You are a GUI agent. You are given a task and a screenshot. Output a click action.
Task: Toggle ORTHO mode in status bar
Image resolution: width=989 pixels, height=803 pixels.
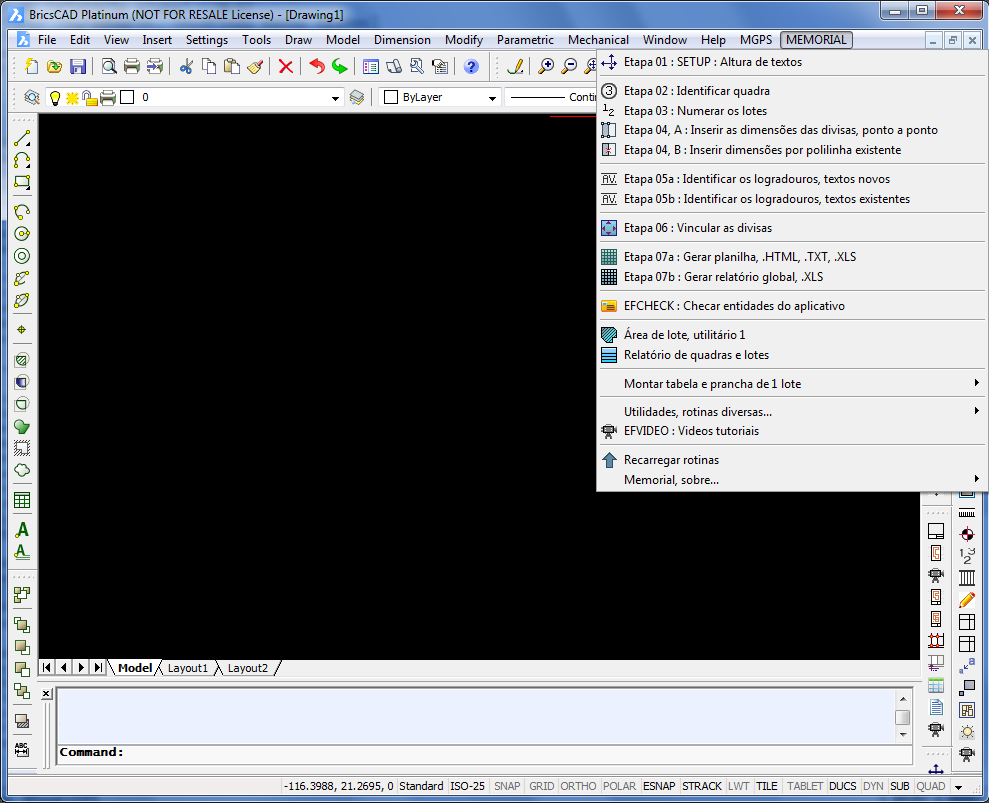pos(577,786)
